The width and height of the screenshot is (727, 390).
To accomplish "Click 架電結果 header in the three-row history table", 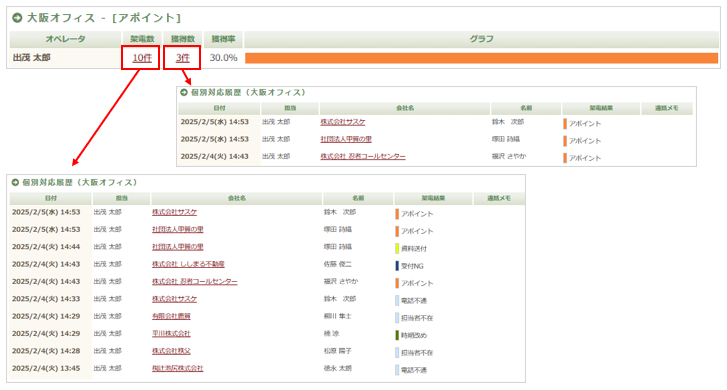I will click(x=601, y=108).
